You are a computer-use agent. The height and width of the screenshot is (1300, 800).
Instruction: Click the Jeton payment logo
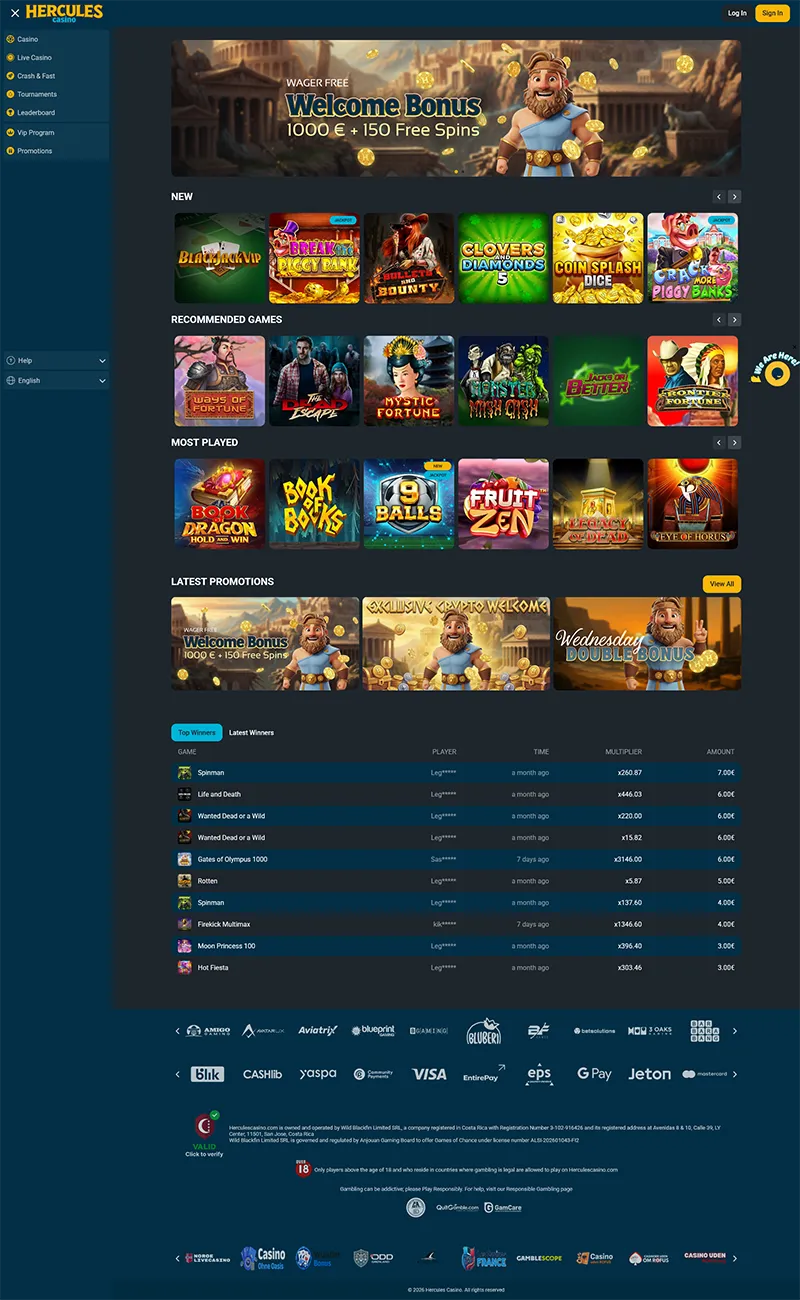coord(649,1074)
